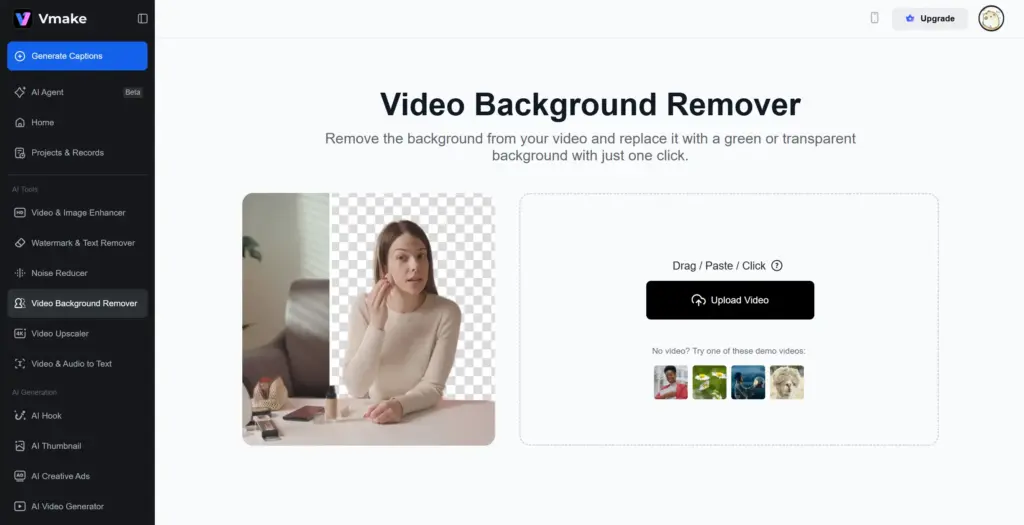1024x525 pixels.
Task: Select the alpaca demo video thumbnail
Action: pyautogui.click(x=786, y=382)
